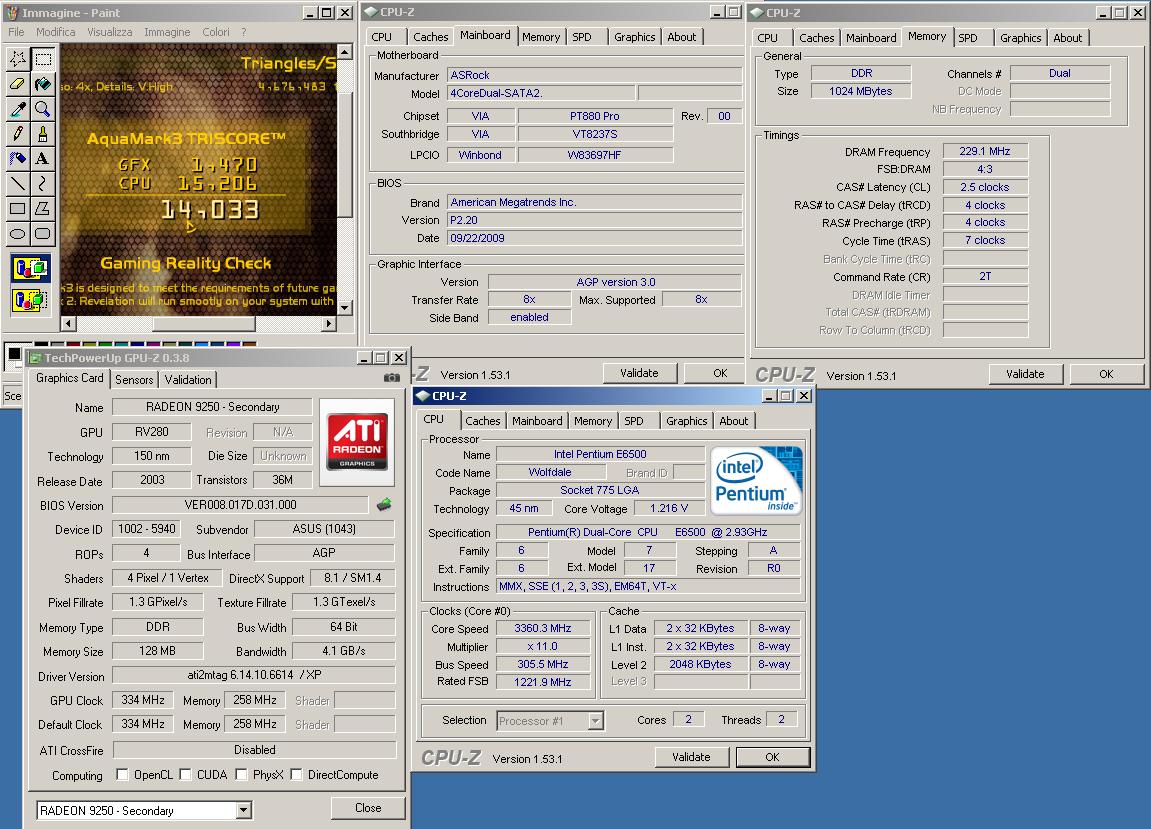The image size is (1151, 829).
Task: Enable the DirectCompute checkbox
Action: (x=297, y=775)
